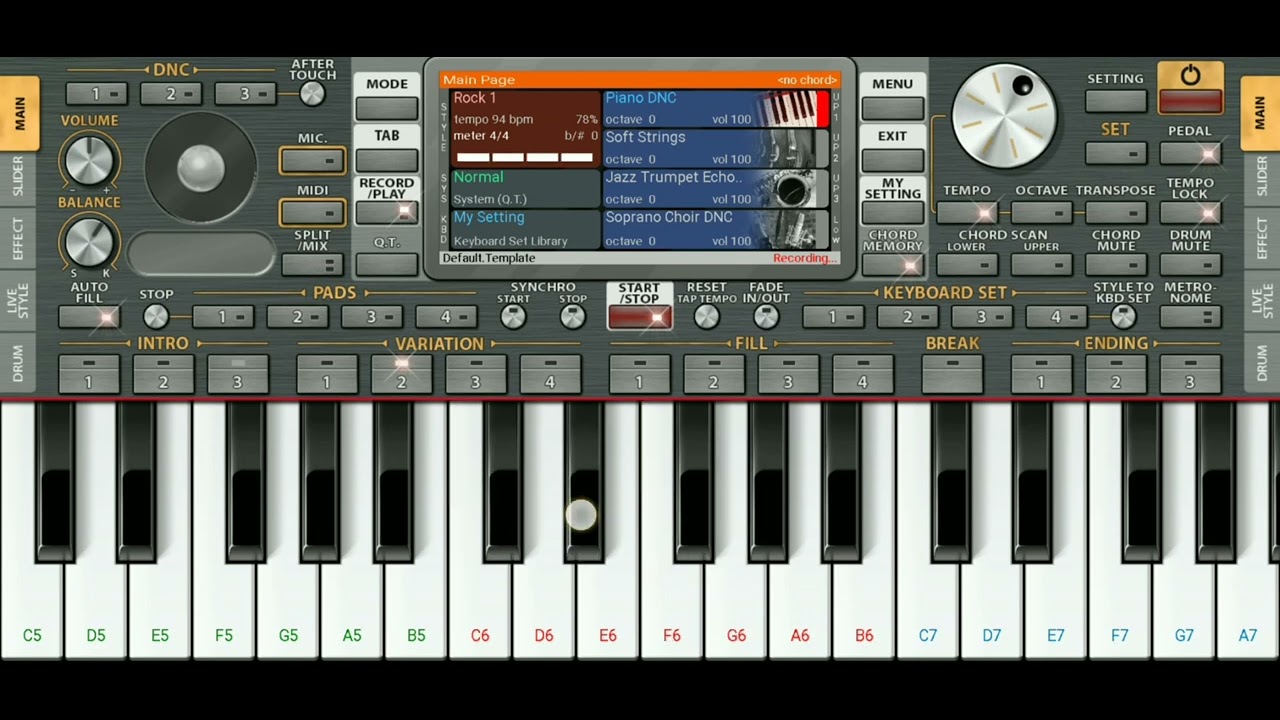Tap the joystick pitch controller
Screen dimensions: 1280x720
(201, 167)
